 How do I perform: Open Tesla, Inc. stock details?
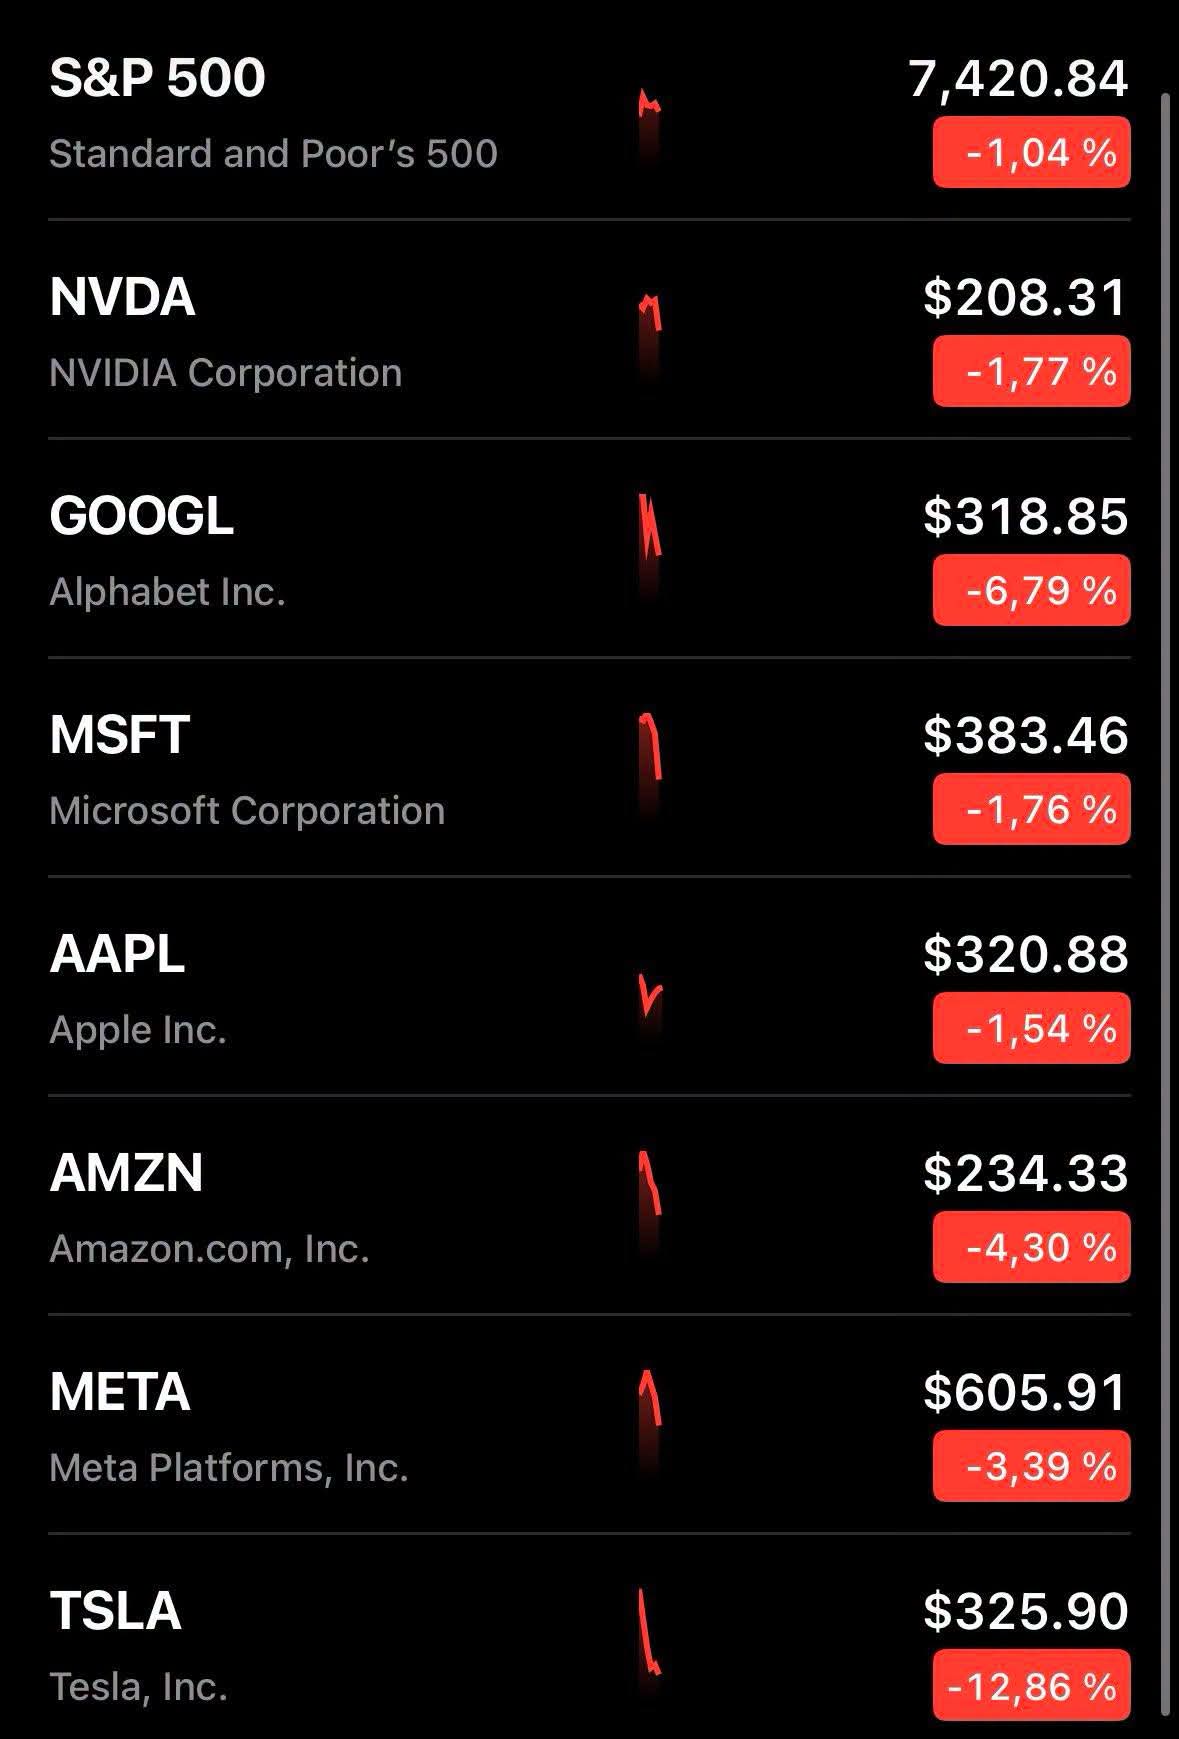pyautogui.click(x=139, y=1686)
